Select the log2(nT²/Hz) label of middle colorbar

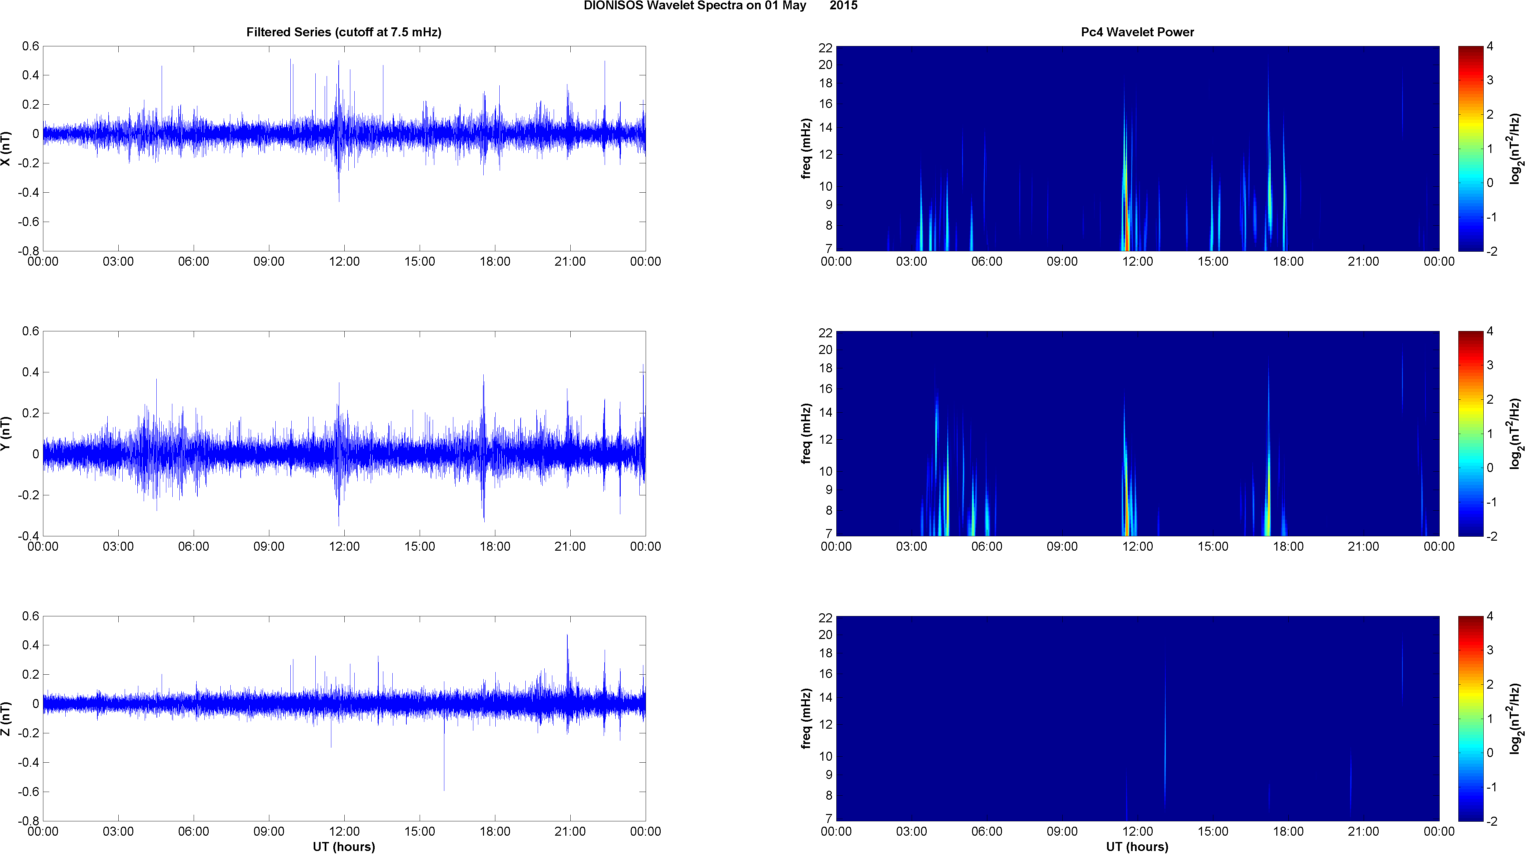(x=1516, y=433)
